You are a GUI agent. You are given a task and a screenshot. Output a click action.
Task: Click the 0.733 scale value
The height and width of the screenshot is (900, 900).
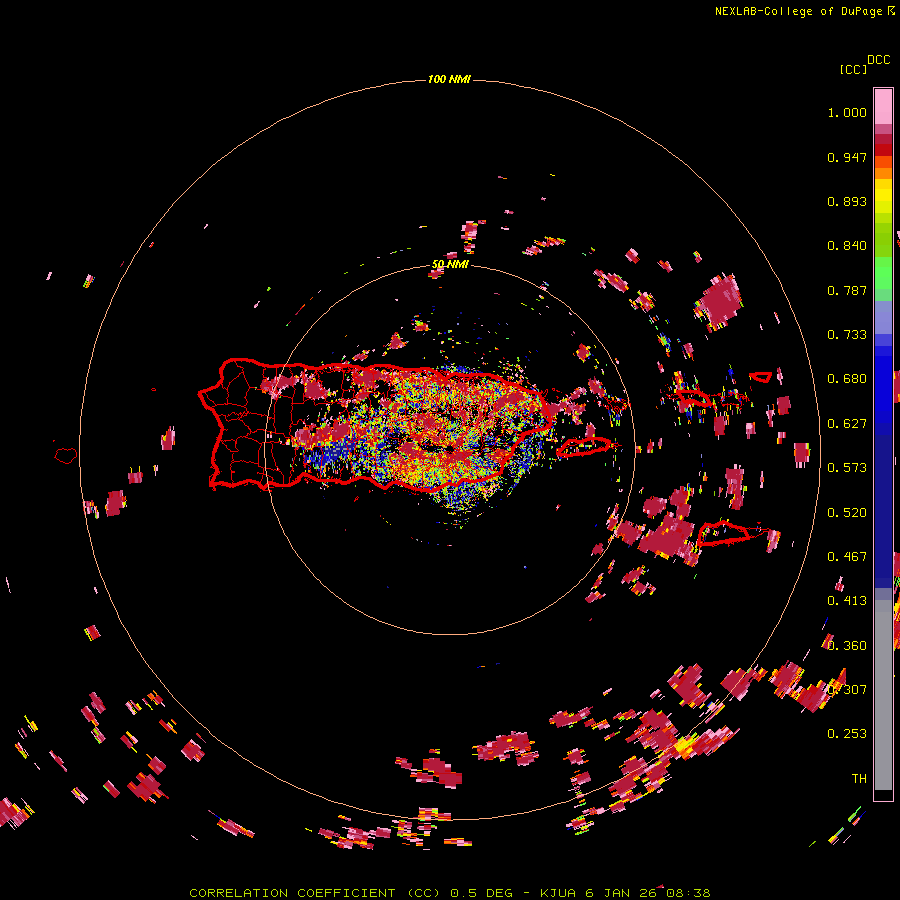click(847, 335)
